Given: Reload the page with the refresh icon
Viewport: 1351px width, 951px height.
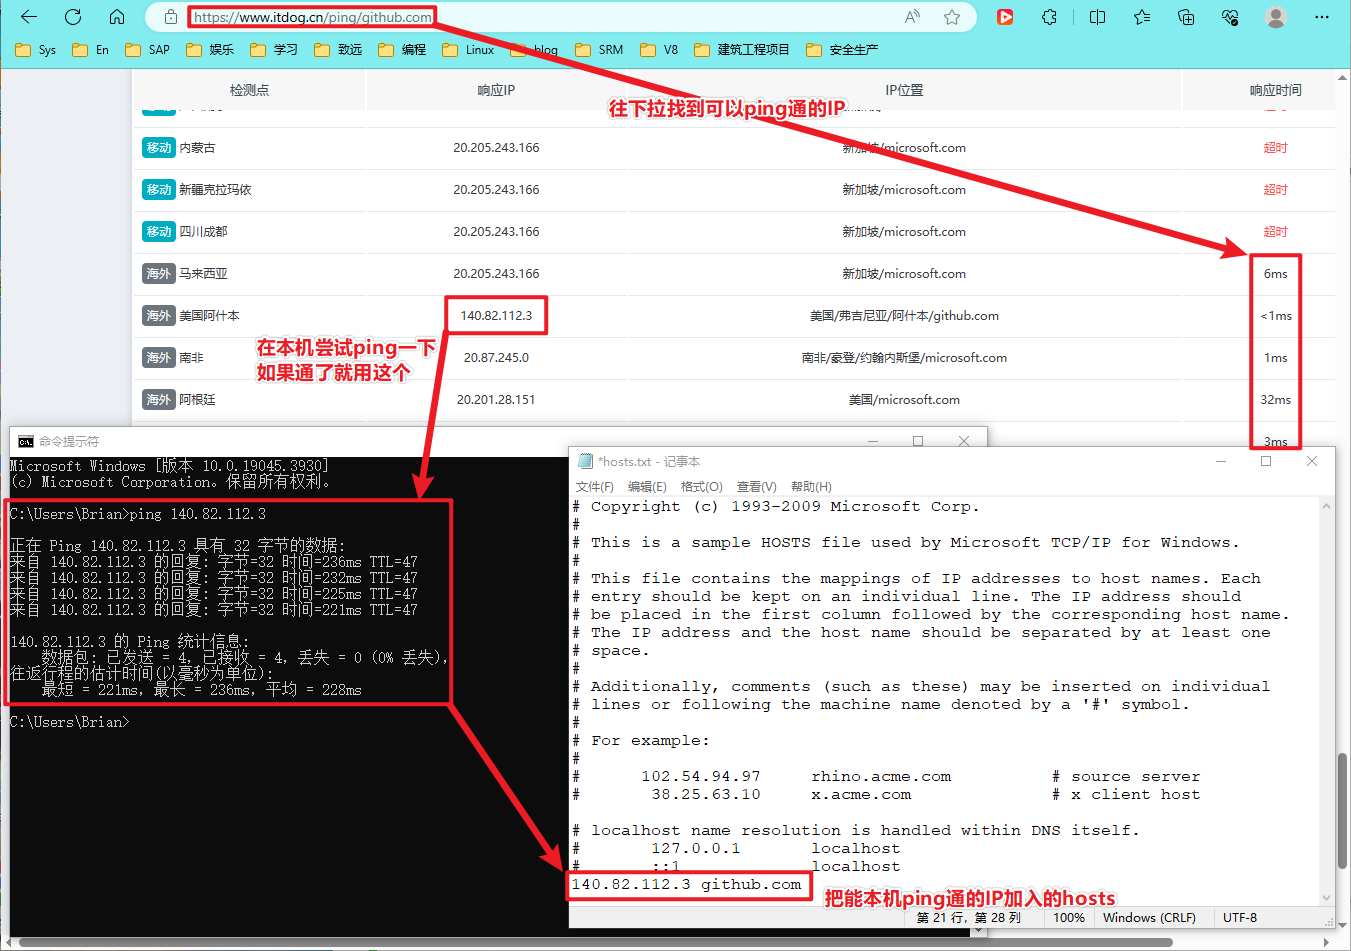Looking at the screenshot, I should pyautogui.click(x=73, y=17).
